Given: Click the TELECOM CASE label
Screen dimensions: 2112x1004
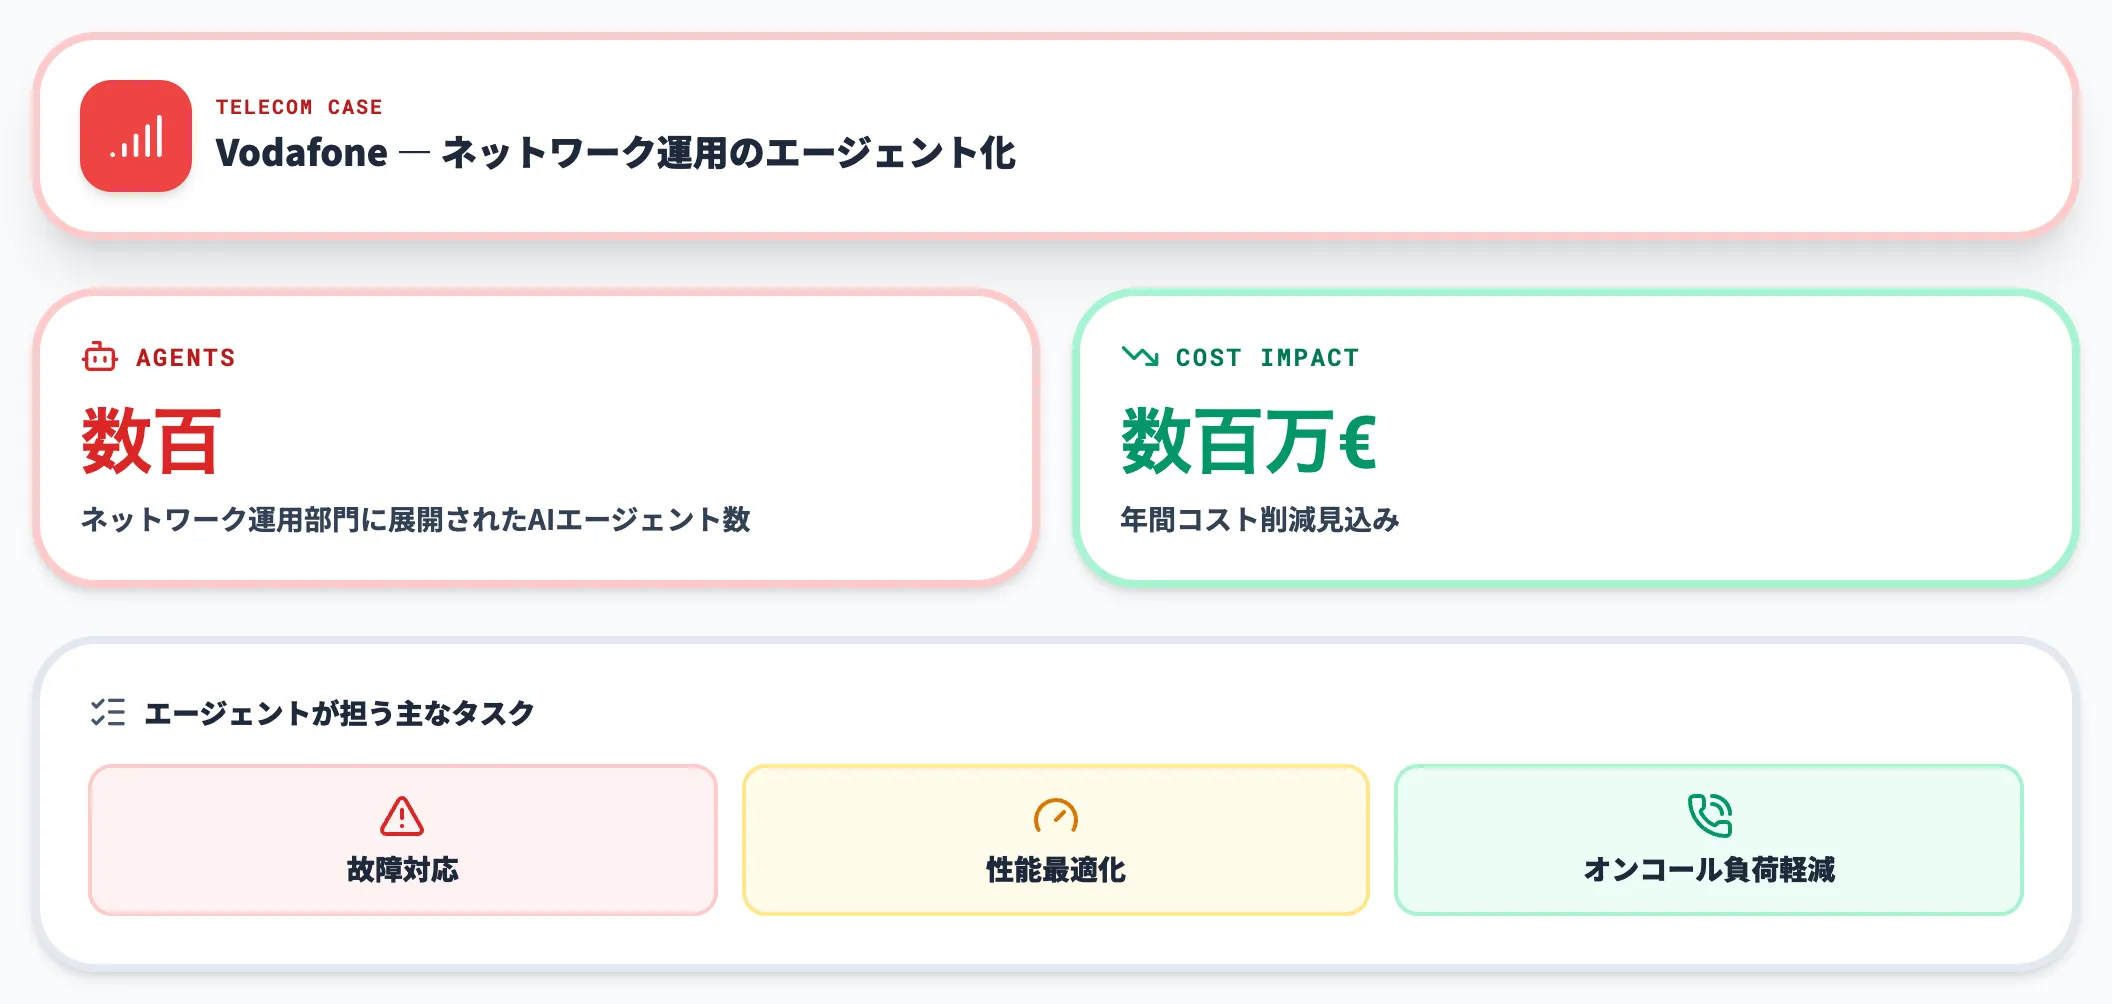Looking at the screenshot, I should 299,107.
